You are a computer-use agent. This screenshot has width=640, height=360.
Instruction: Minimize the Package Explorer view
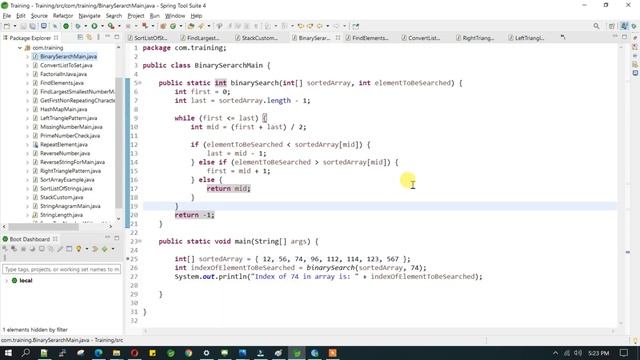tap(108, 37)
